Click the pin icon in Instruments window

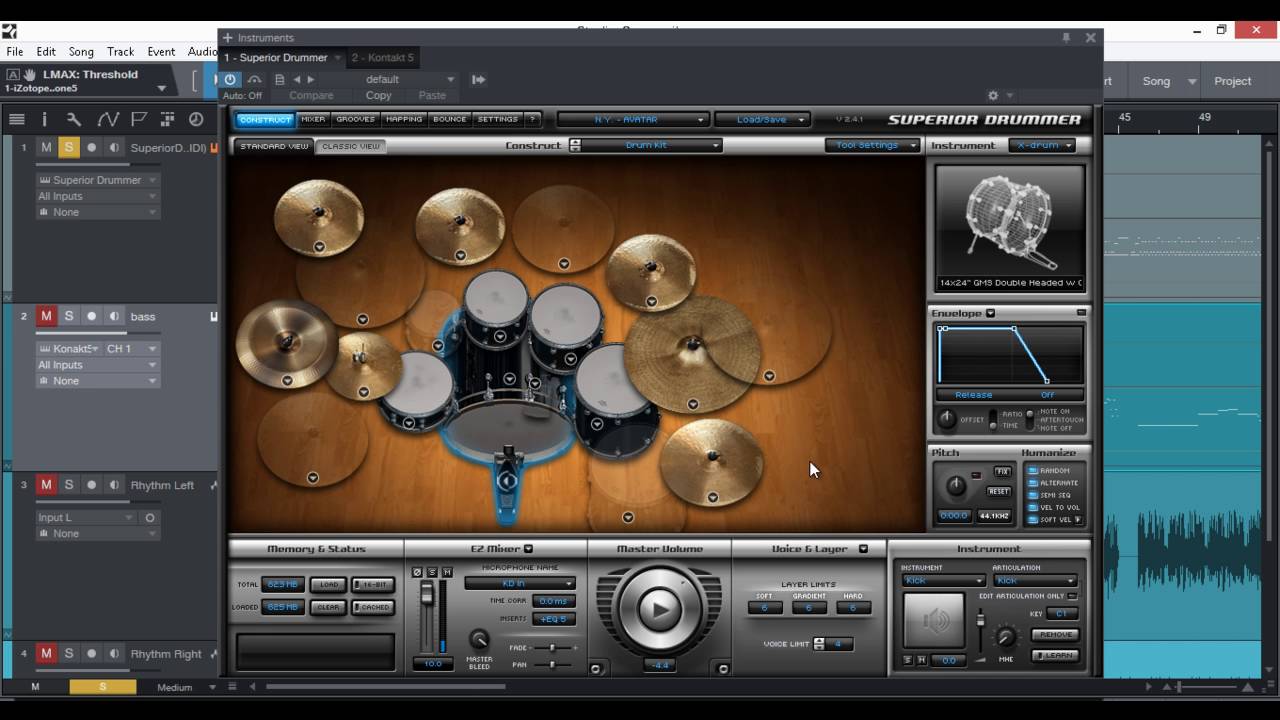(1067, 38)
